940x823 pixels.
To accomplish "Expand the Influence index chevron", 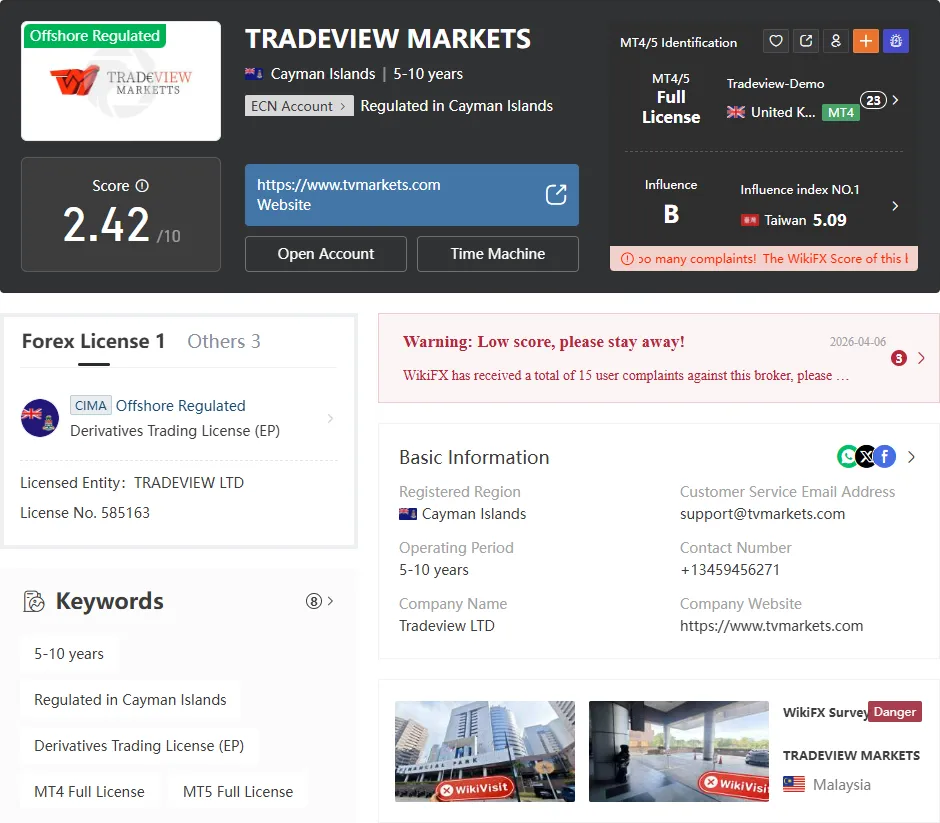I will (895, 206).
